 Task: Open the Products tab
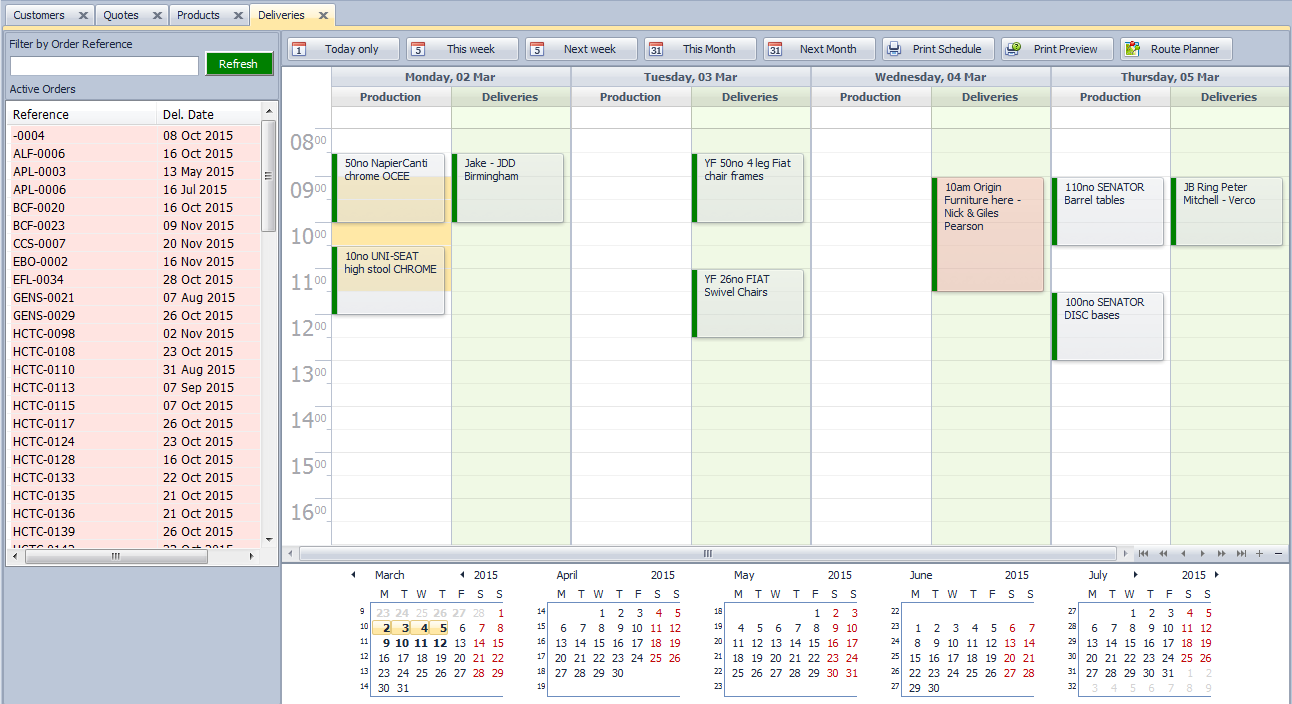(x=198, y=15)
